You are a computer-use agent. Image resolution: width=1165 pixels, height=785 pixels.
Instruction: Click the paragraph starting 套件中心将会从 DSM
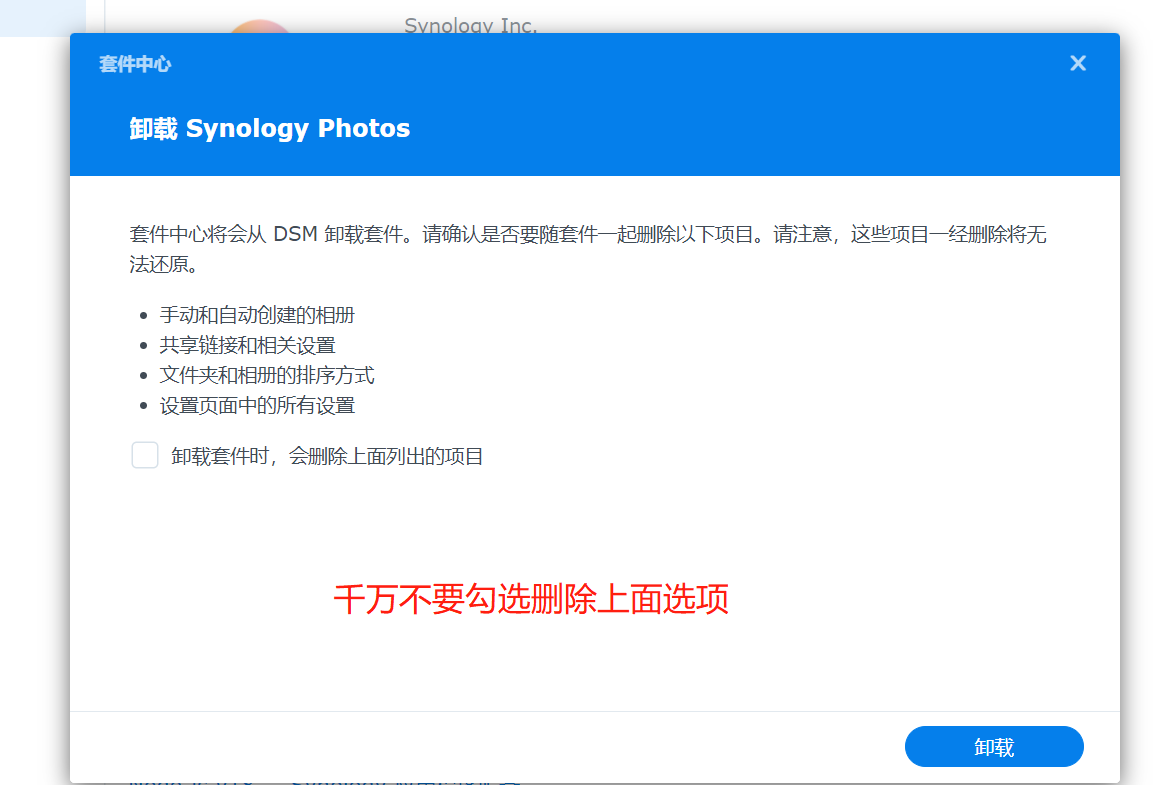[x=588, y=249]
